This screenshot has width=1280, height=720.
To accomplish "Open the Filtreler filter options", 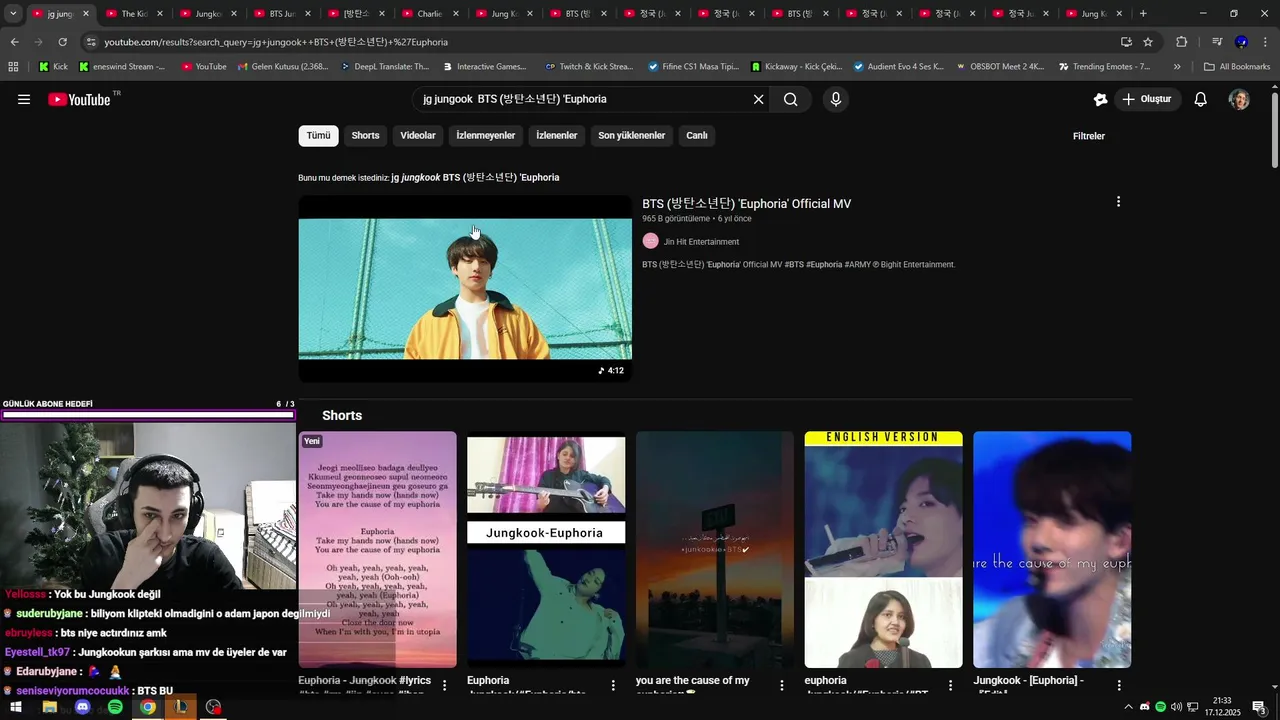I will [1088, 136].
